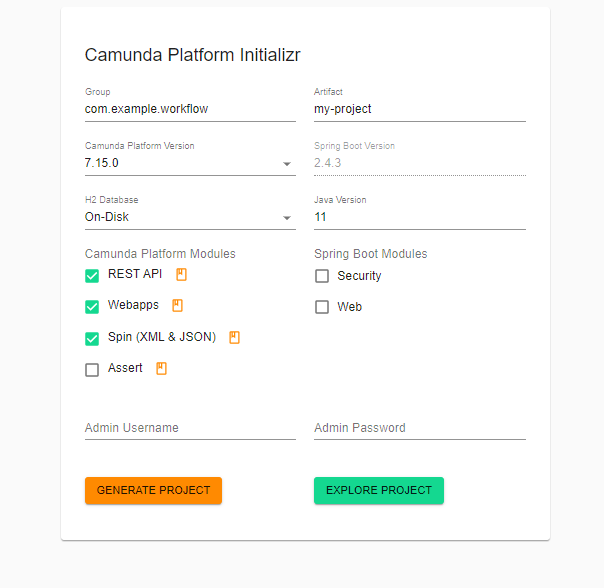This screenshot has height=588, width=604.
Task: Click the Admin Username field
Action: (190, 428)
